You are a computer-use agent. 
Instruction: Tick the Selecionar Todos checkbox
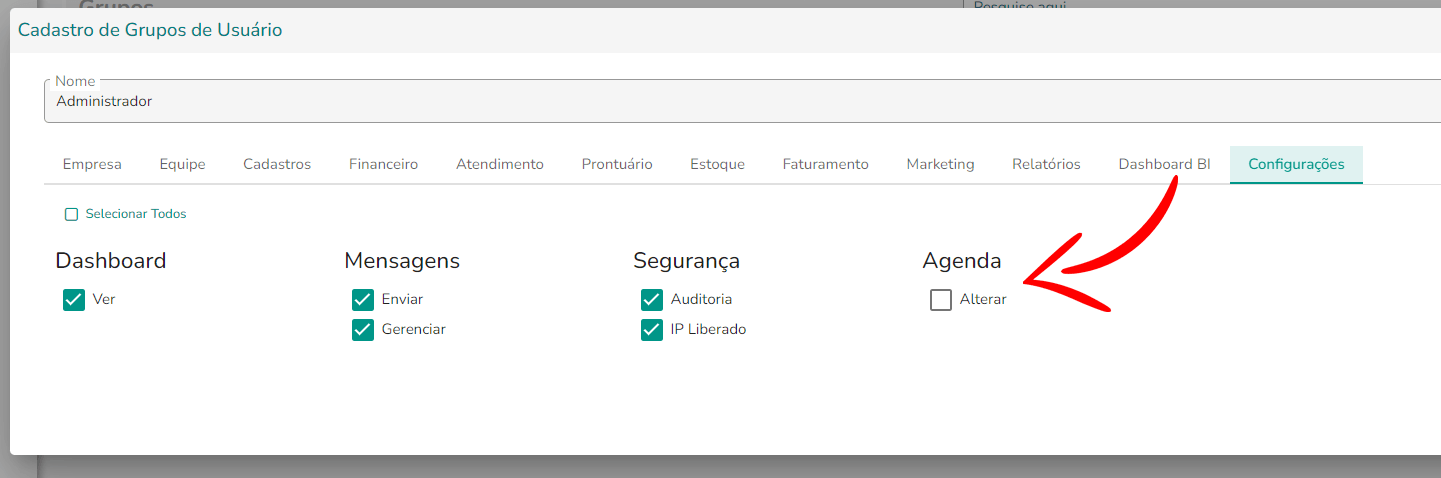pos(71,214)
